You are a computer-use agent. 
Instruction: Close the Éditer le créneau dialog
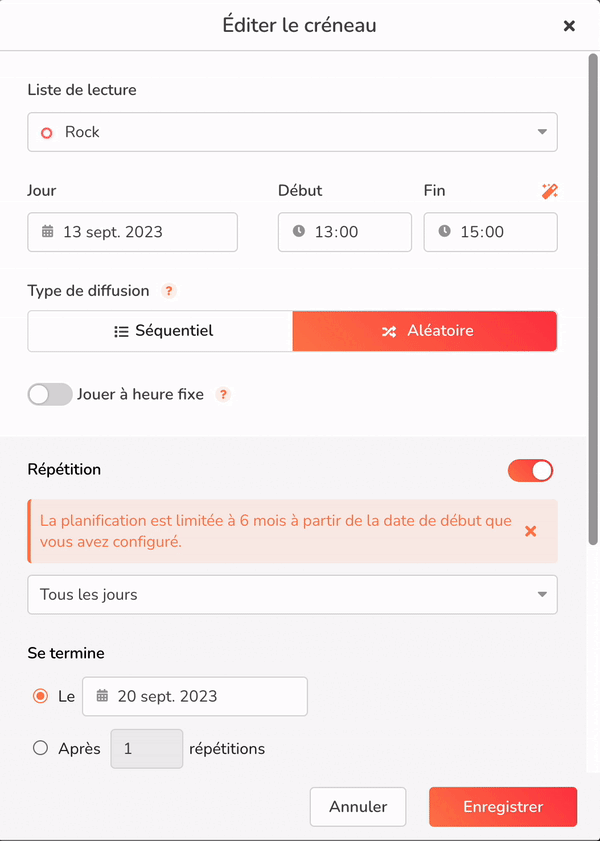[569, 25]
